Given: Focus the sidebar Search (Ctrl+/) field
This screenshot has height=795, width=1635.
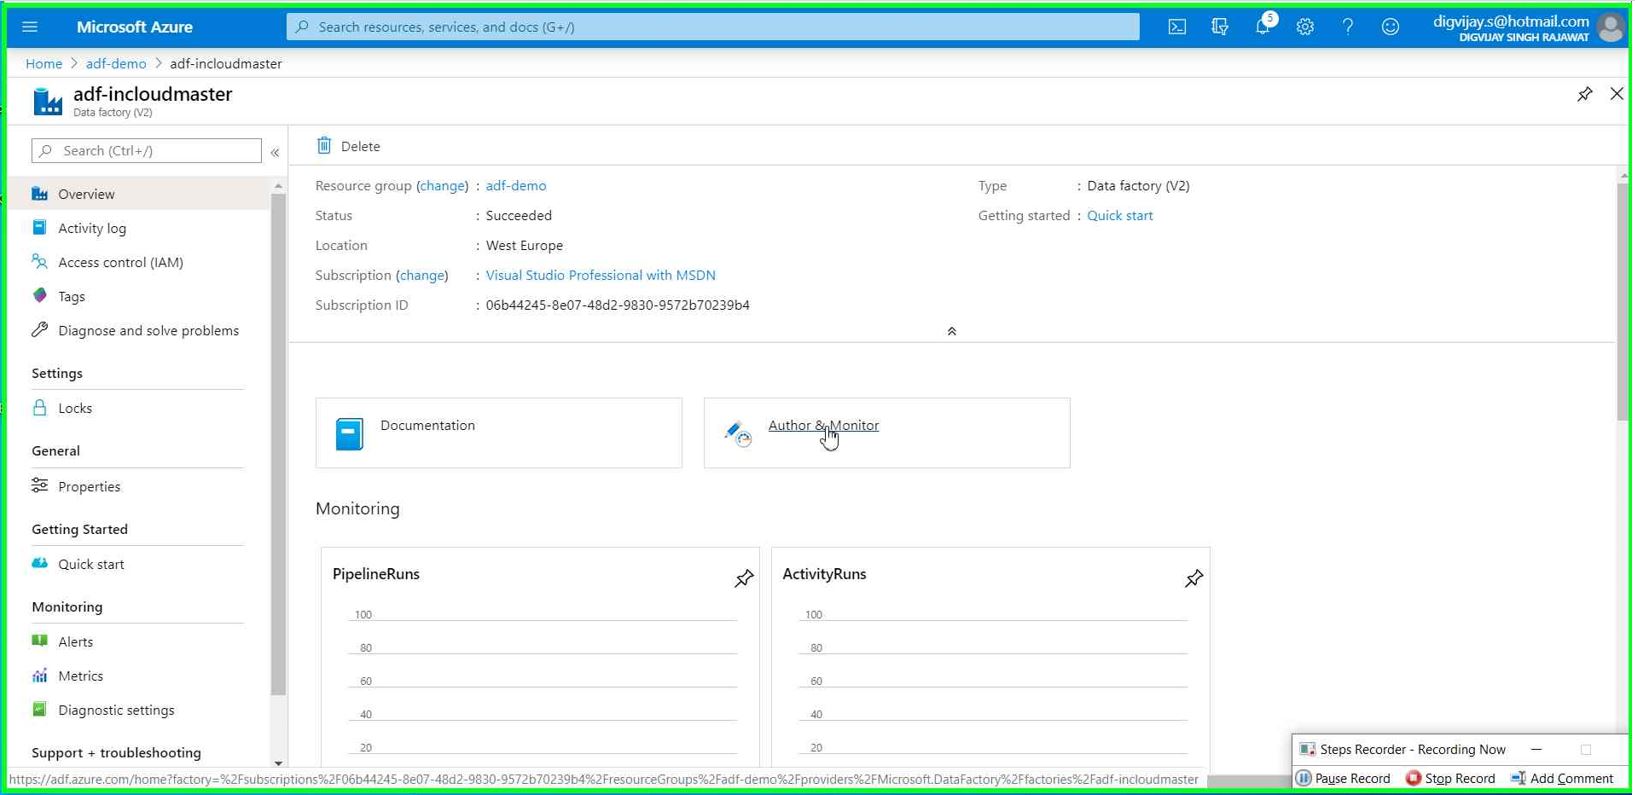Looking at the screenshot, I should (x=146, y=151).
